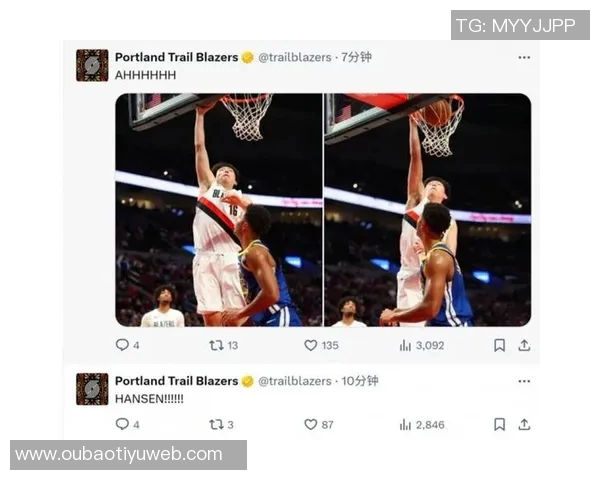
Task: Open Trail Blazers avatar on first tweet
Action: tap(92, 65)
